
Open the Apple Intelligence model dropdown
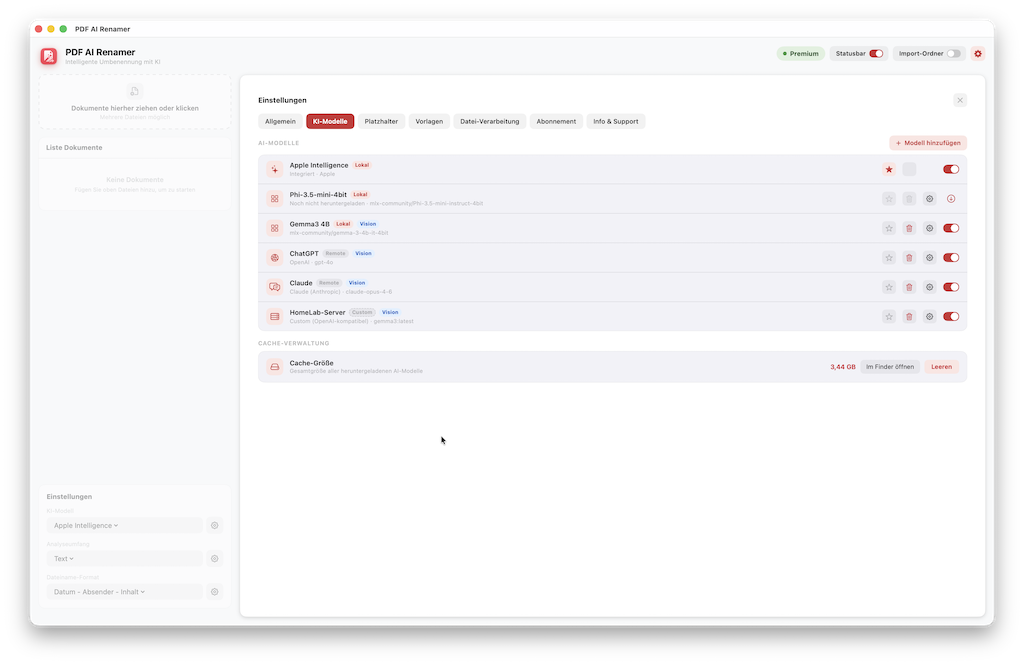[124, 525]
